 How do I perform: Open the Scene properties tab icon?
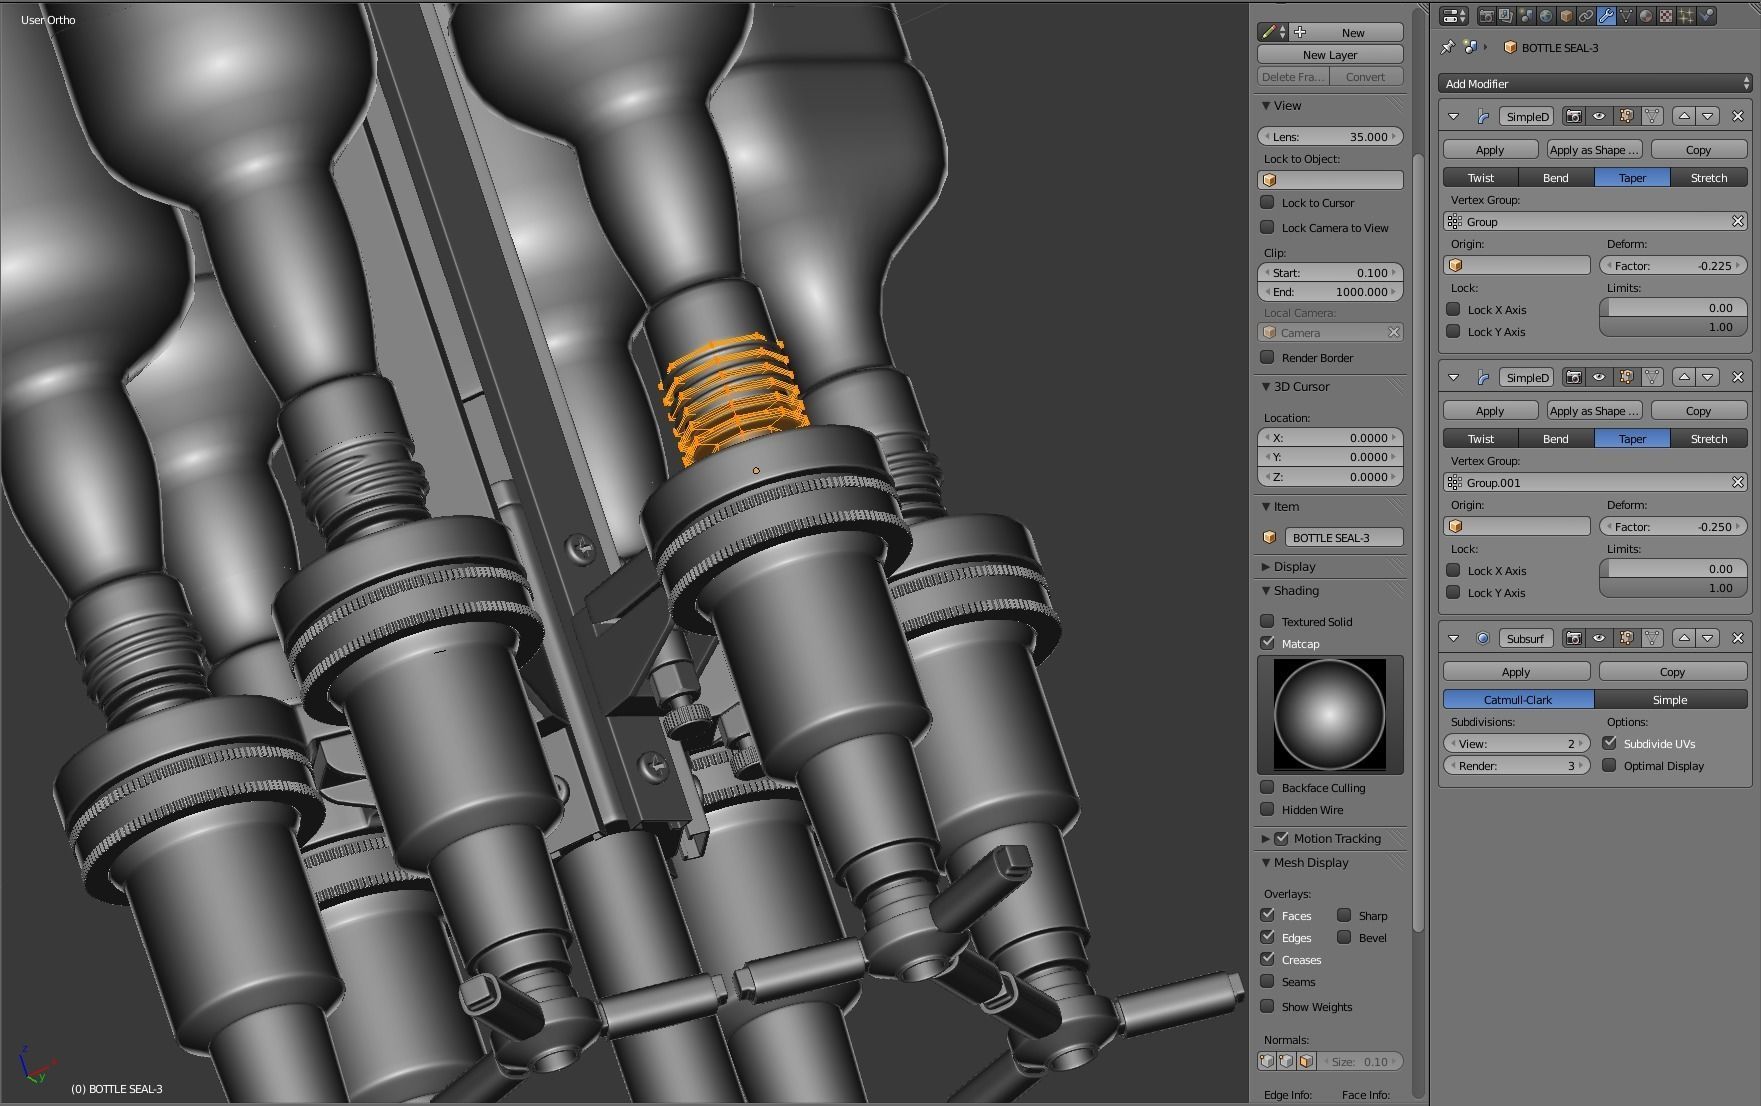[x=1526, y=16]
